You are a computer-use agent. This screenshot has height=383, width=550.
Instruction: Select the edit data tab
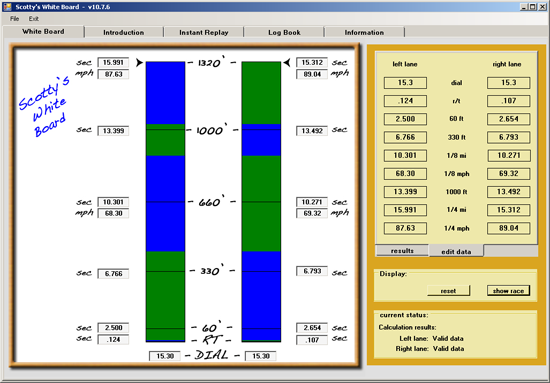[x=456, y=251]
